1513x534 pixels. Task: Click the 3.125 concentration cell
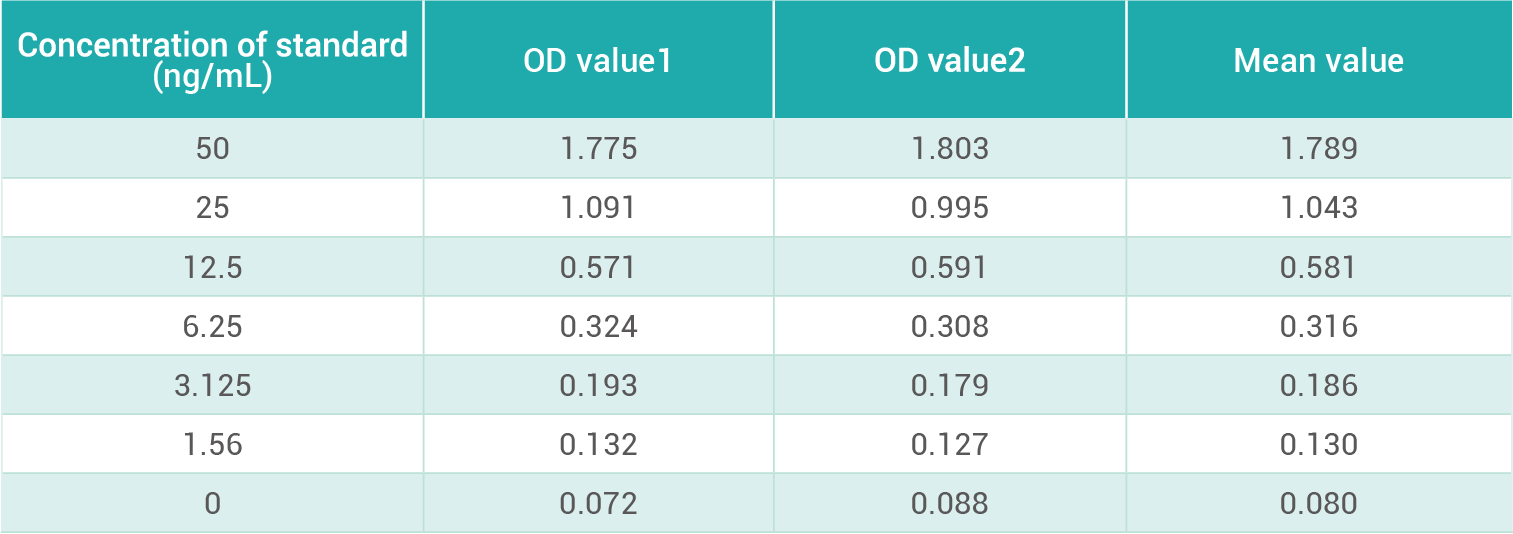coord(212,385)
